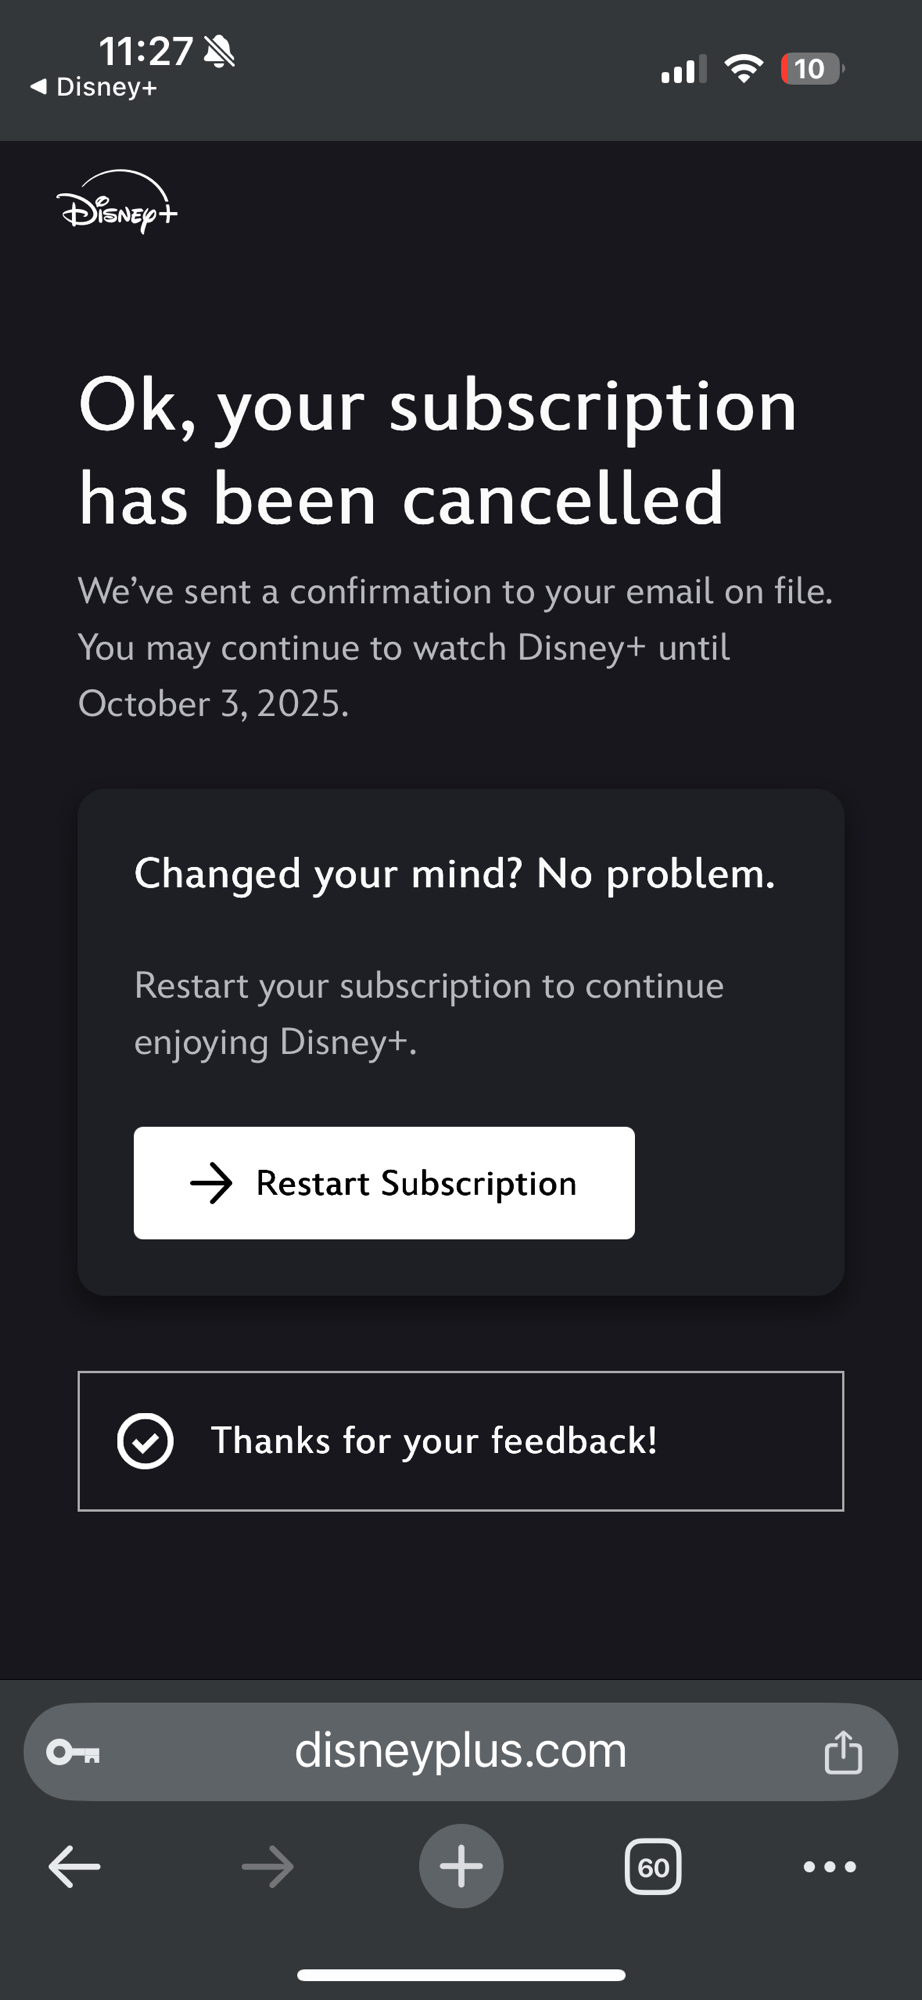Screen dimensions: 922x2000
Task: Tap the silent mode bell icon
Action: coord(219,50)
